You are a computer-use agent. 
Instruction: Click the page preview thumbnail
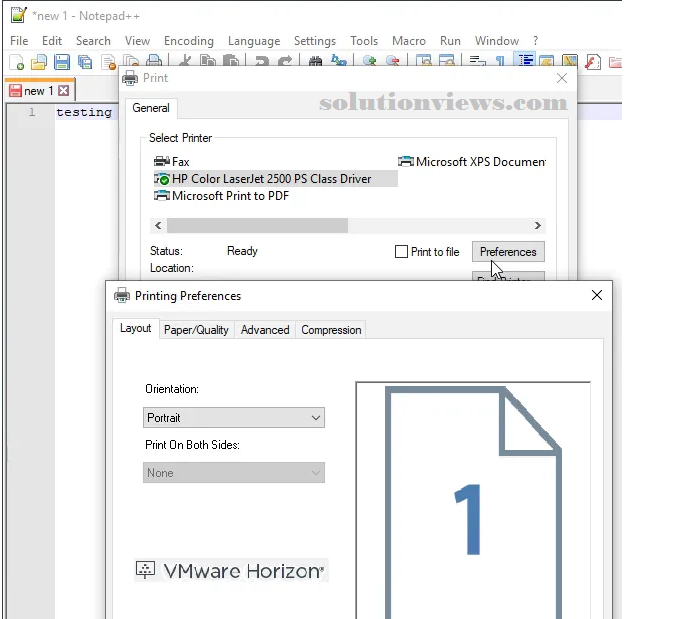pyautogui.click(x=473, y=500)
